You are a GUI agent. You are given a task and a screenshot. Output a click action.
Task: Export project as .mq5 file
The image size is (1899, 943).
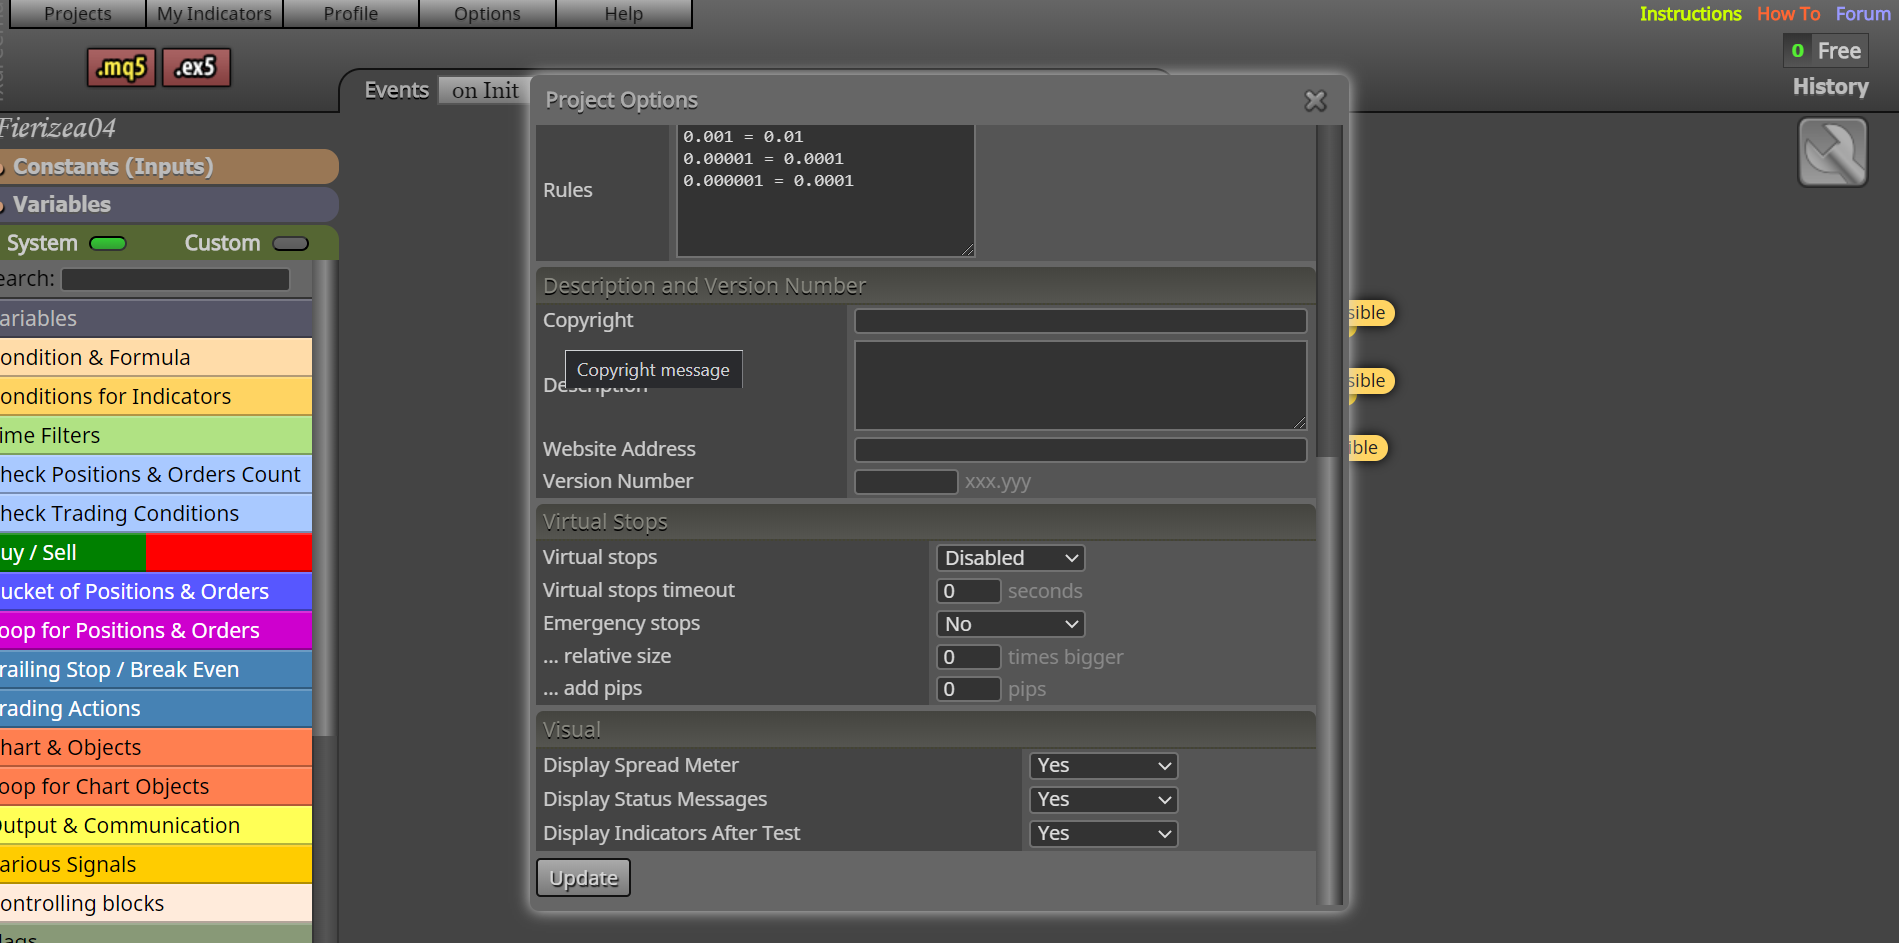click(121, 67)
